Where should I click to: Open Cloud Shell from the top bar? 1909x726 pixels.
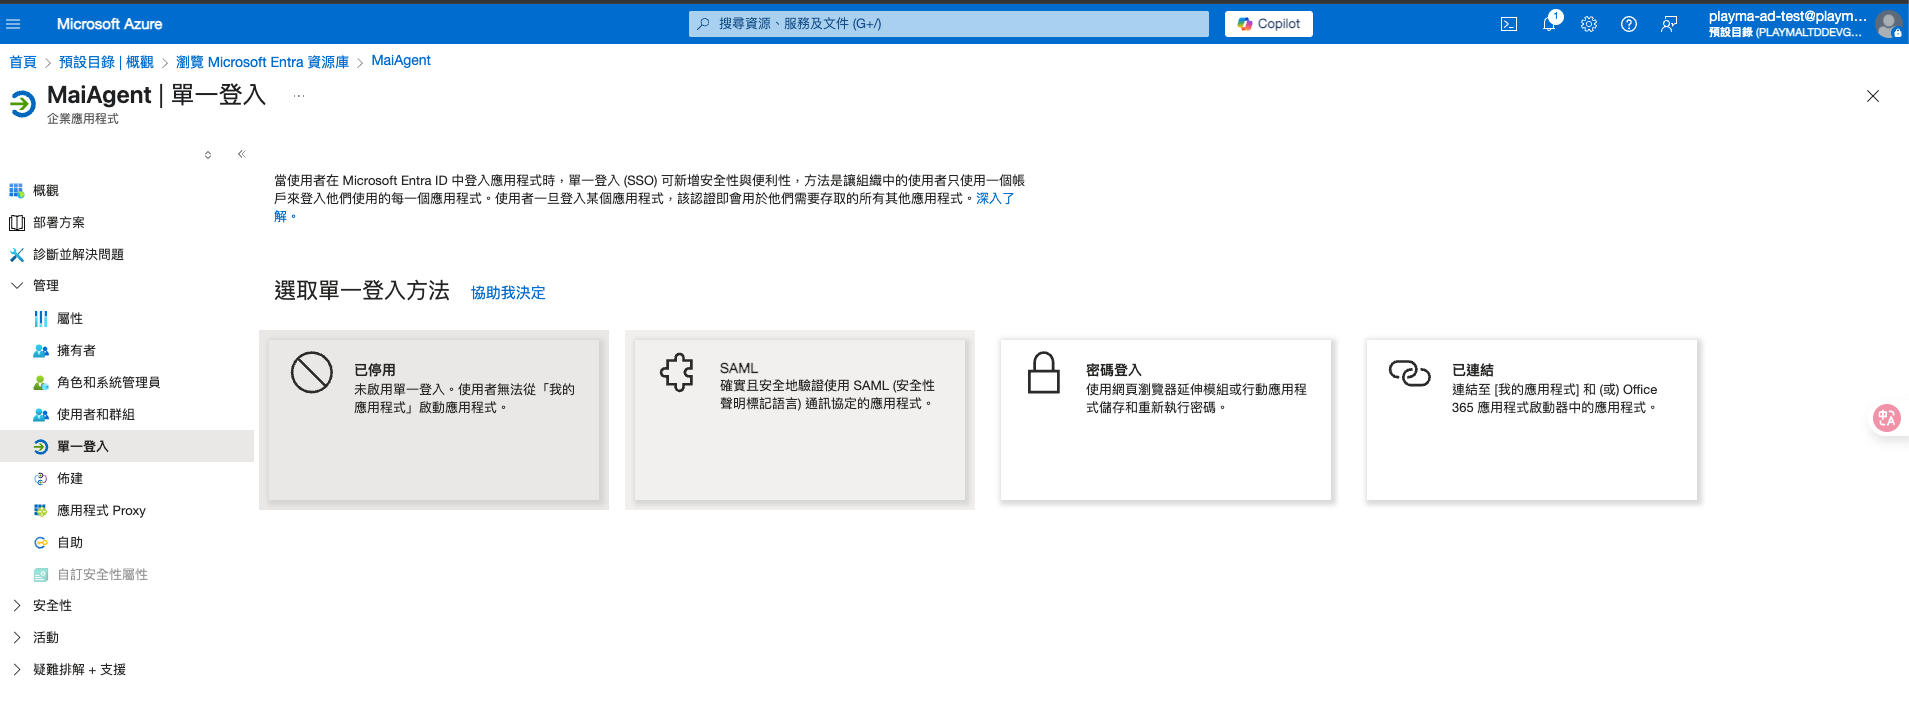point(1509,24)
